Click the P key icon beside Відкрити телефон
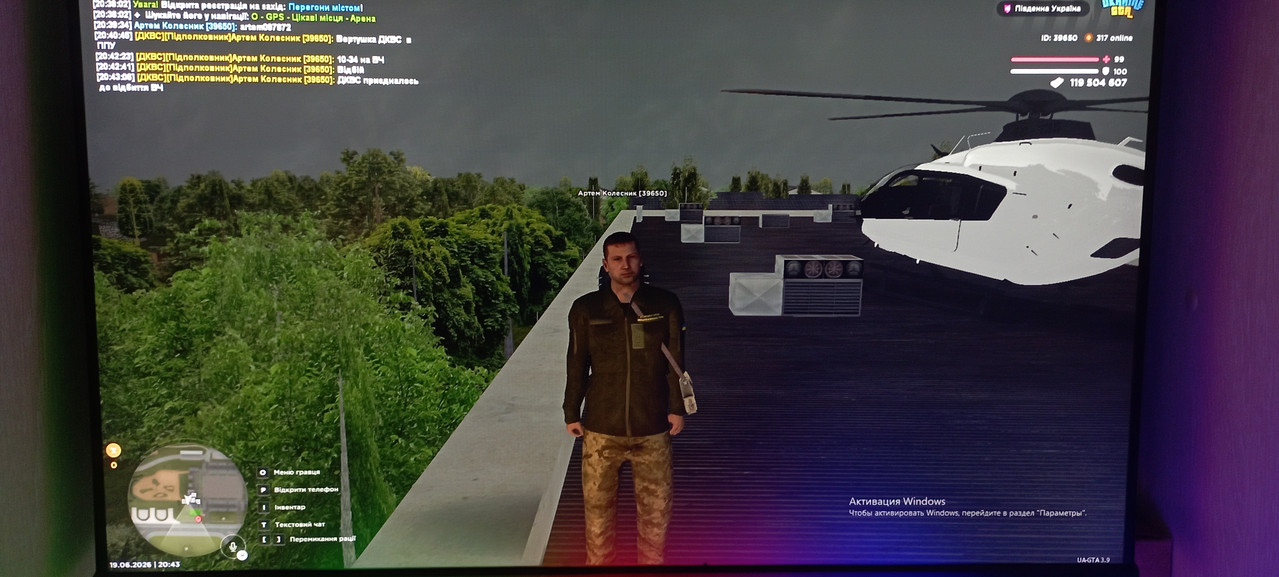 point(263,490)
